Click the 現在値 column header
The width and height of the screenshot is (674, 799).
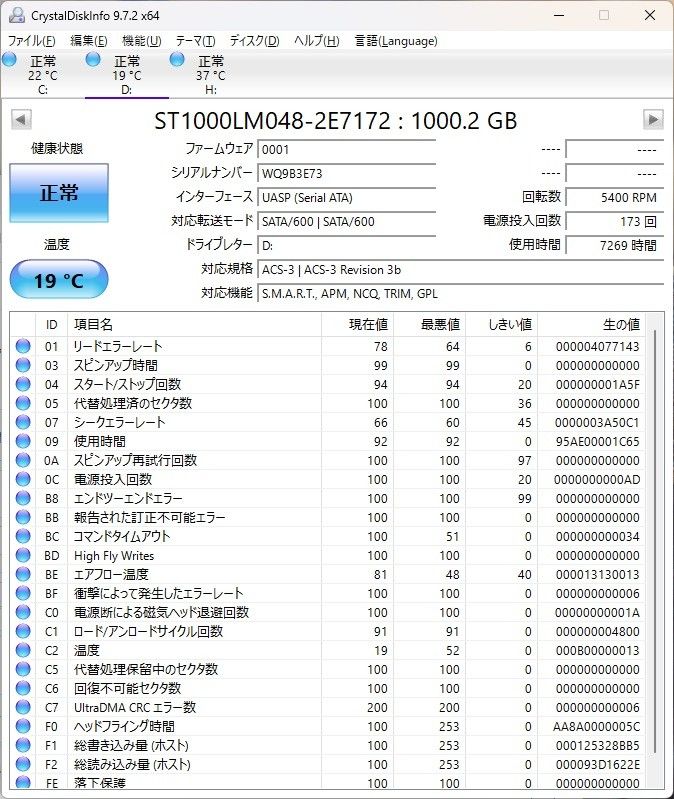(x=357, y=325)
